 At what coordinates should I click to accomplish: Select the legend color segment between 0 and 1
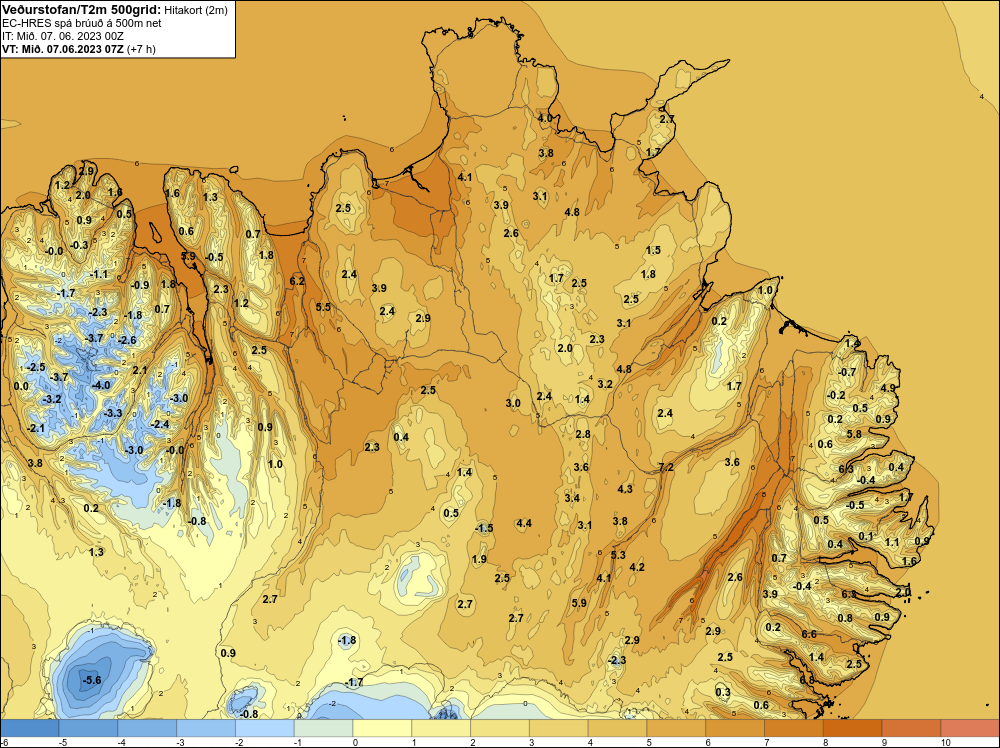tap(382, 728)
